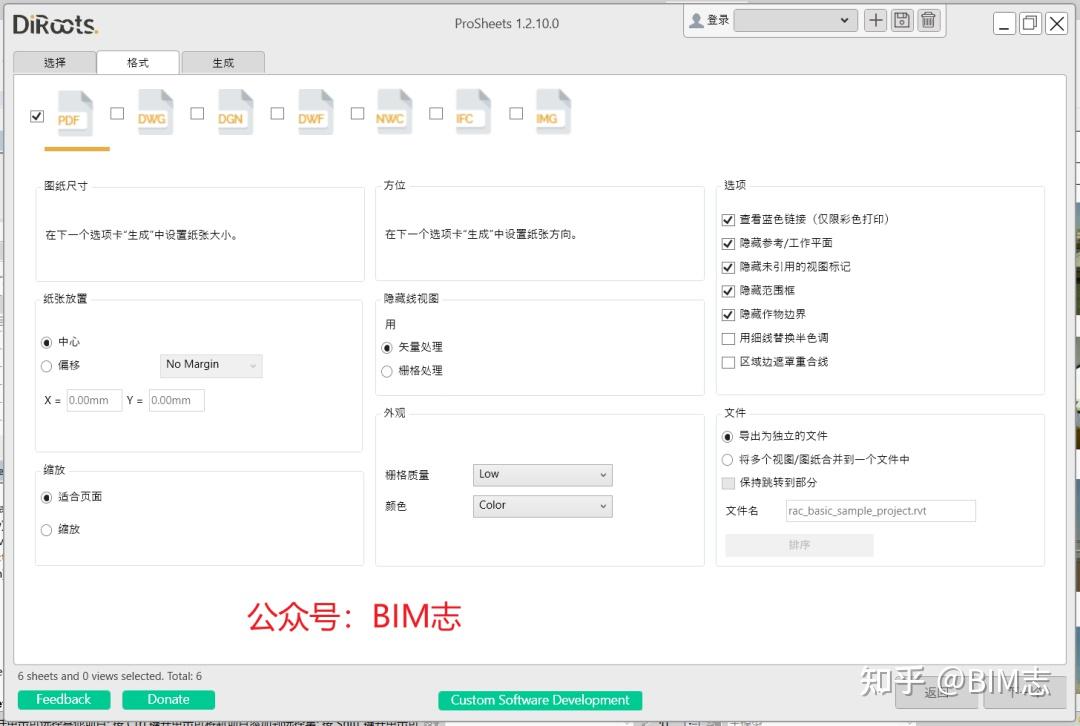
Task: Check 用细线替换半色调 option
Action: click(727, 338)
